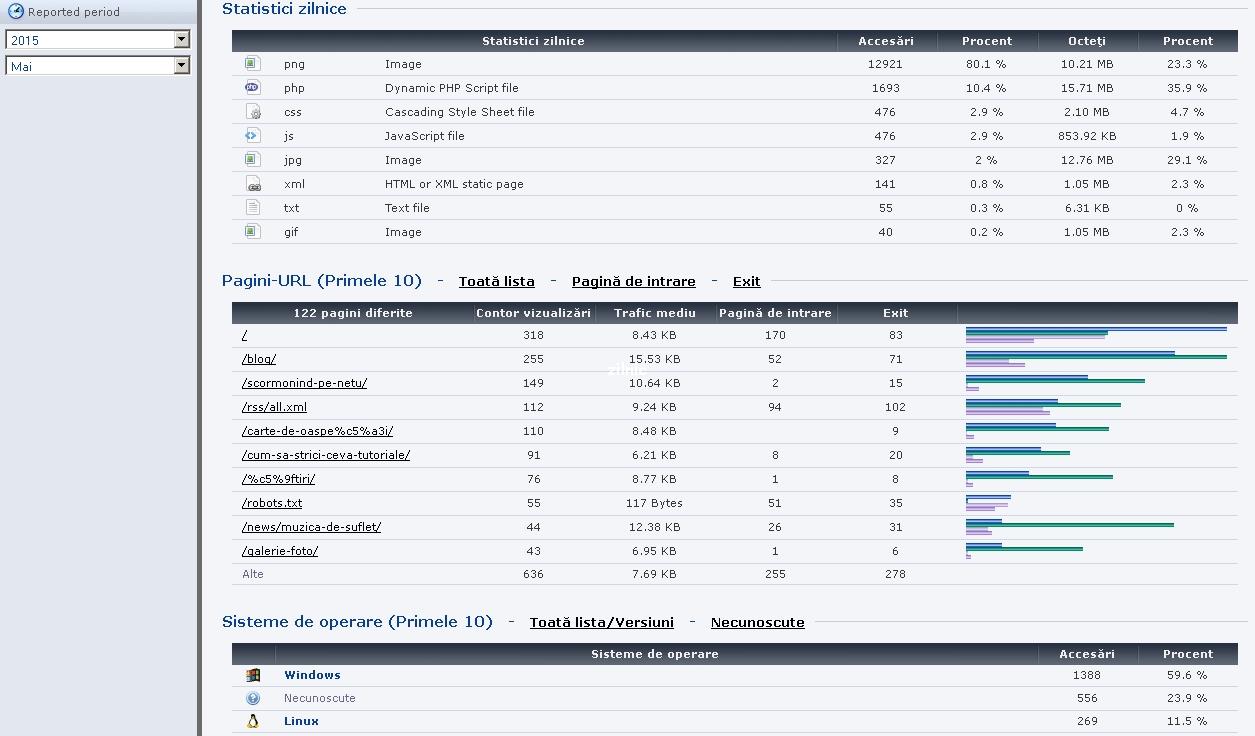Image resolution: width=1255 pixels, height=736 pixels.
Task: Click the Cascading Style Sheet file description
Action: (x=460, y=112)
